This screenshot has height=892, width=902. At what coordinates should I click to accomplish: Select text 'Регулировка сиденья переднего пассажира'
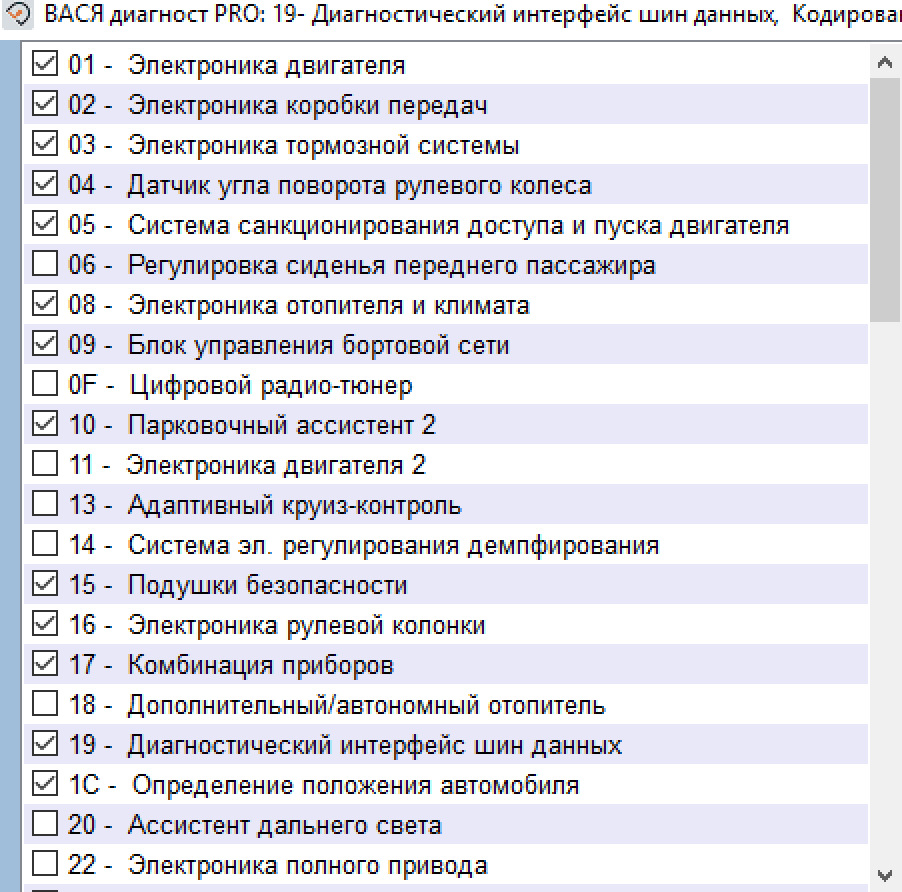tap(392, 265)
